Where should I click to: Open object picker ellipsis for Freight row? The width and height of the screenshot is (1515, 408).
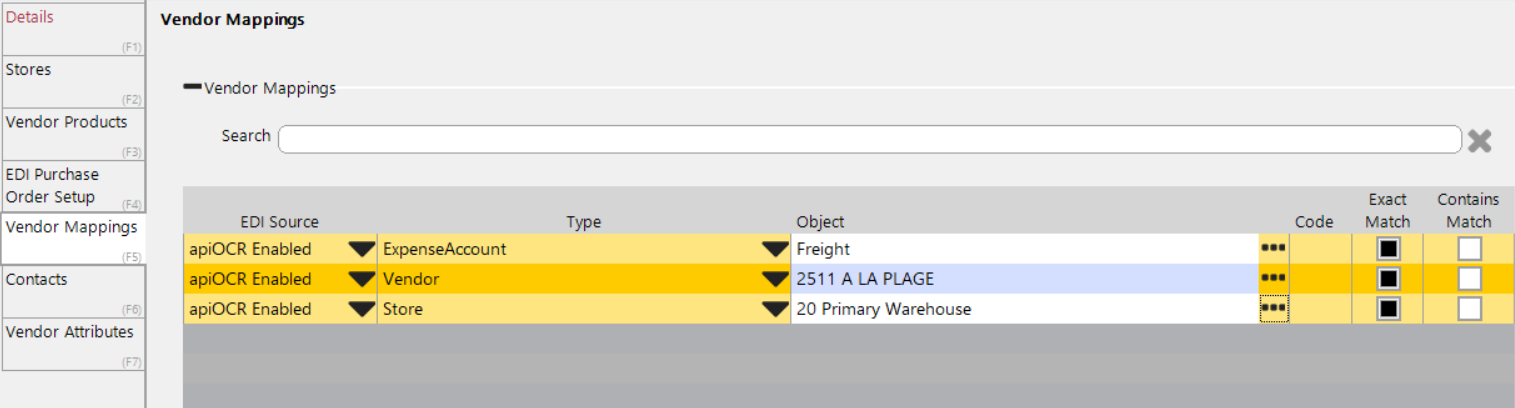click(1273, 248)
